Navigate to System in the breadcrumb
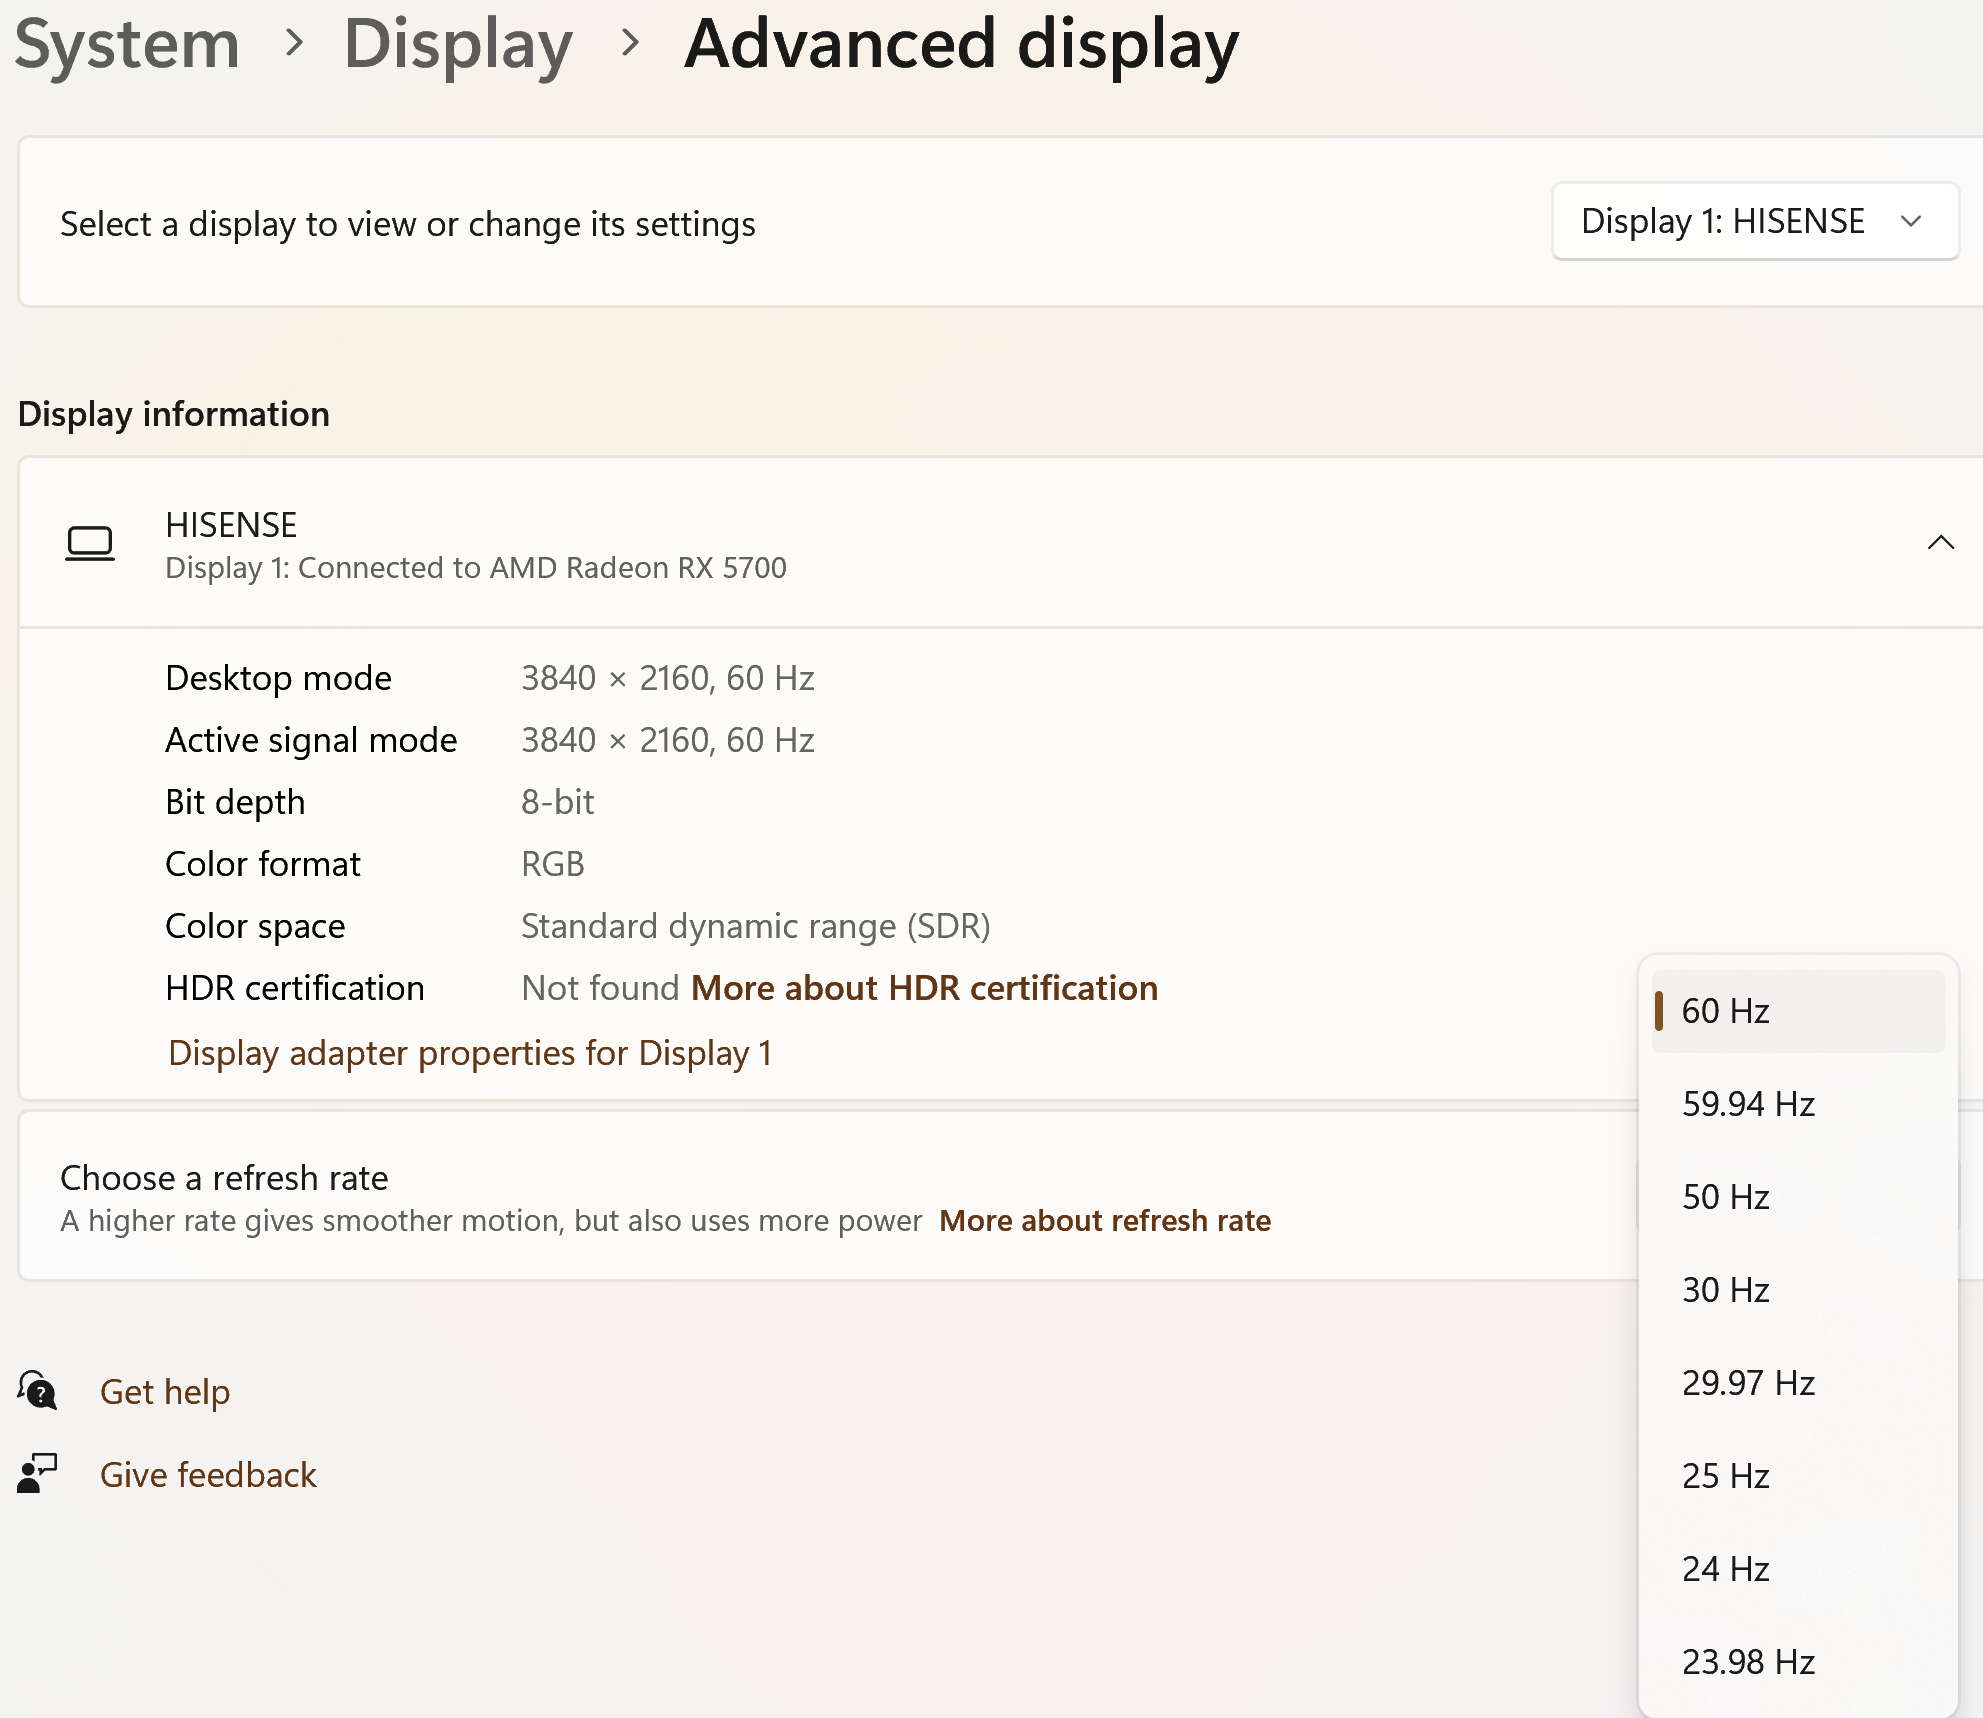1983x1718 pixels. (x=128, y=44)
